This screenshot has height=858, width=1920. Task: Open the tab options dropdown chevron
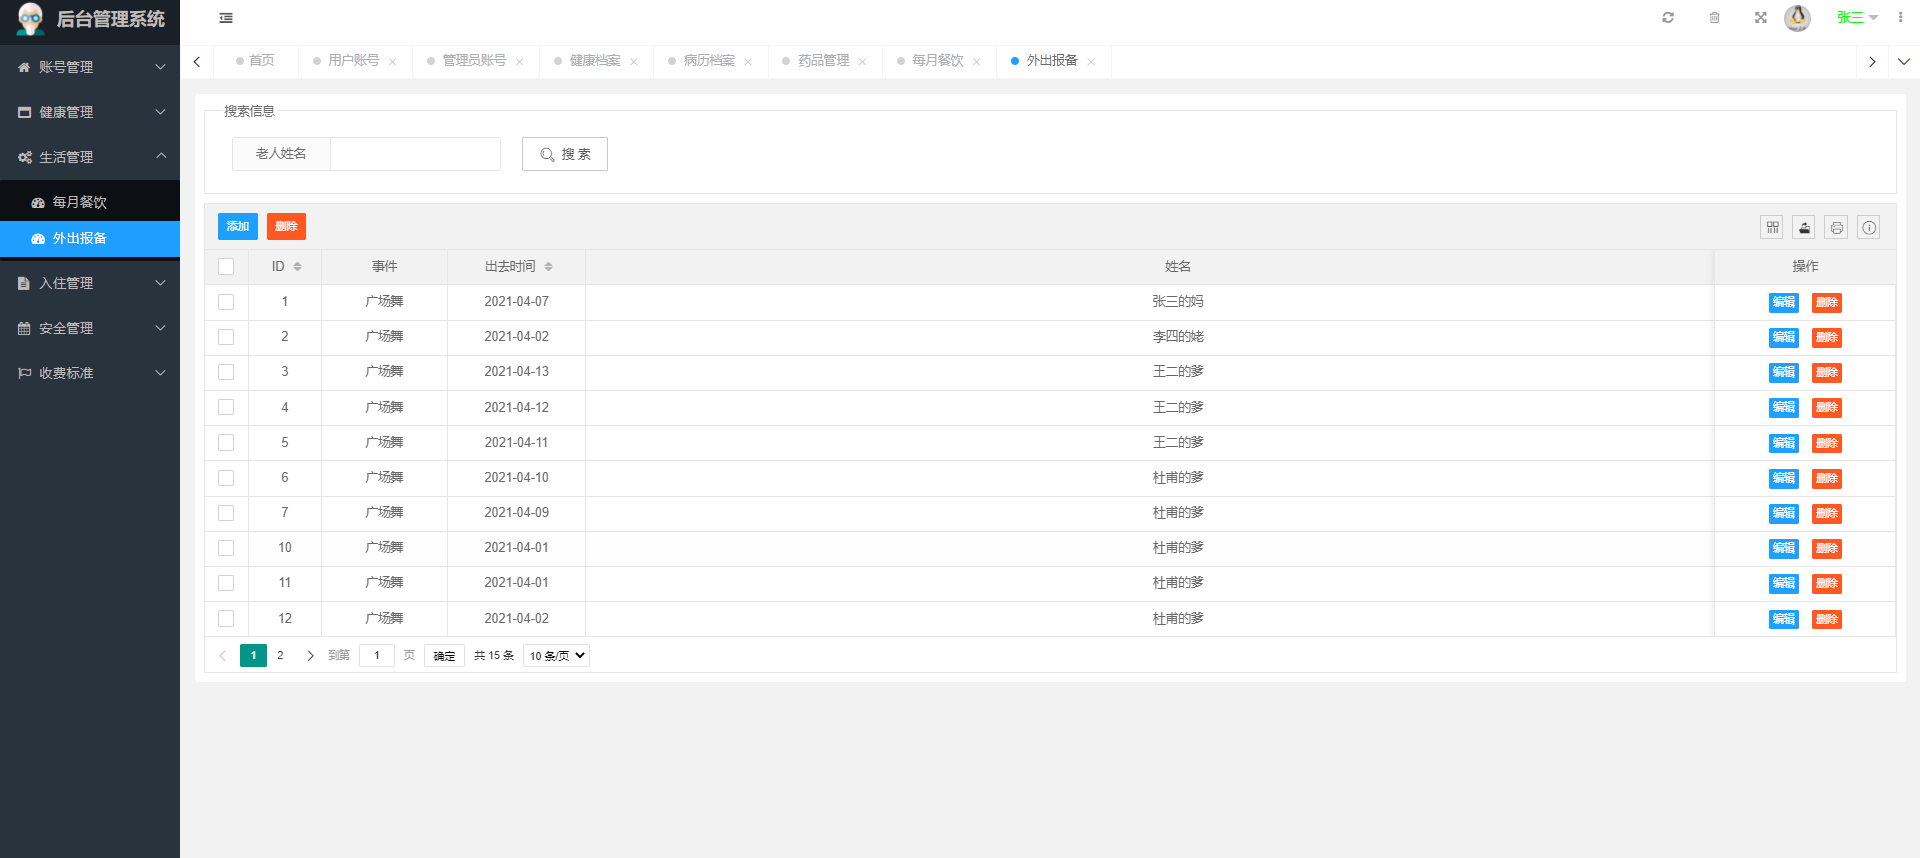coord(1904,62)
